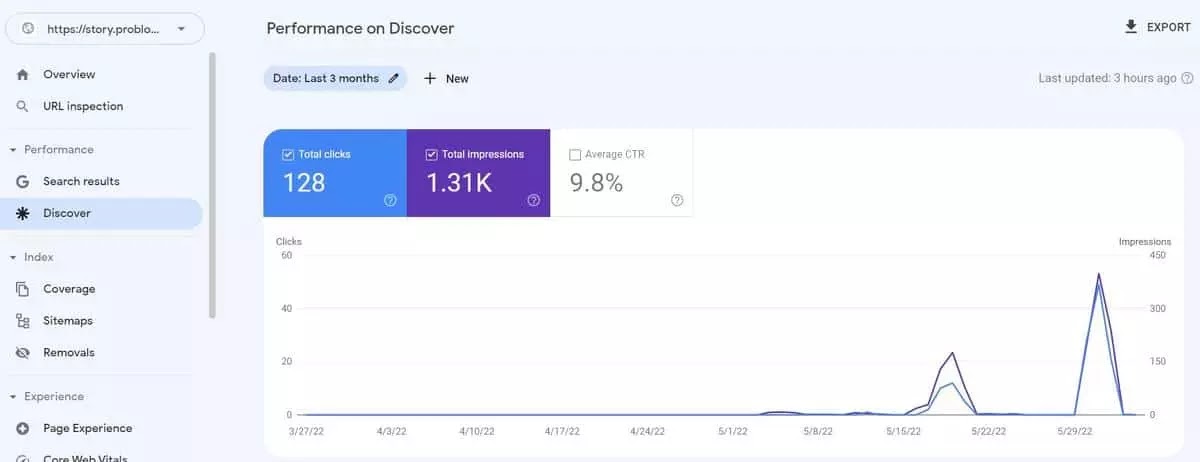Uncheck the Total clicks checkbox
The width and height of the screenshot is (1200, 462).
point(288,155)
